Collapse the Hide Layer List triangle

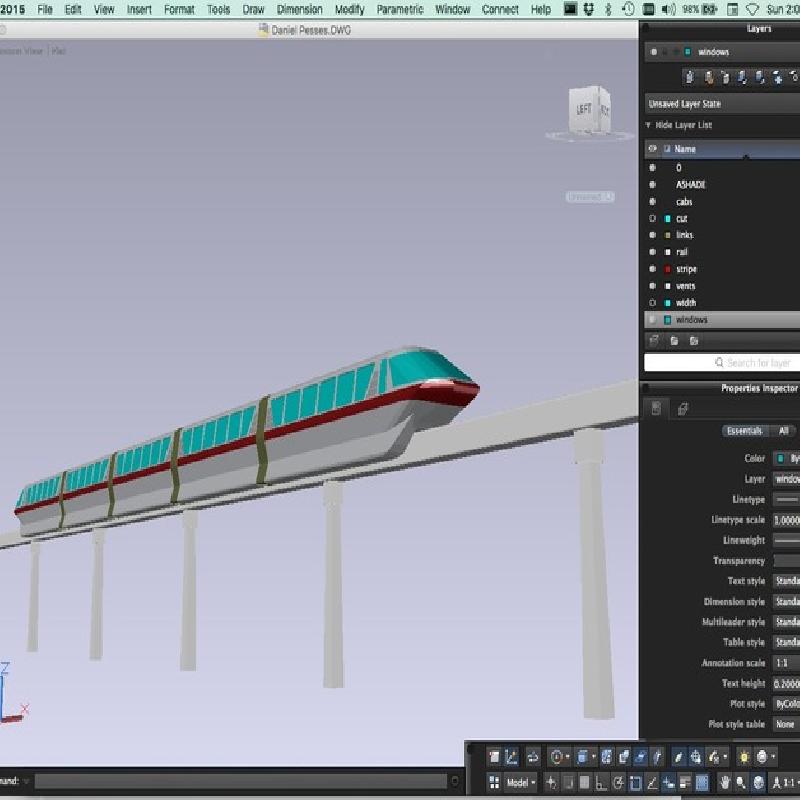(648, 125)
